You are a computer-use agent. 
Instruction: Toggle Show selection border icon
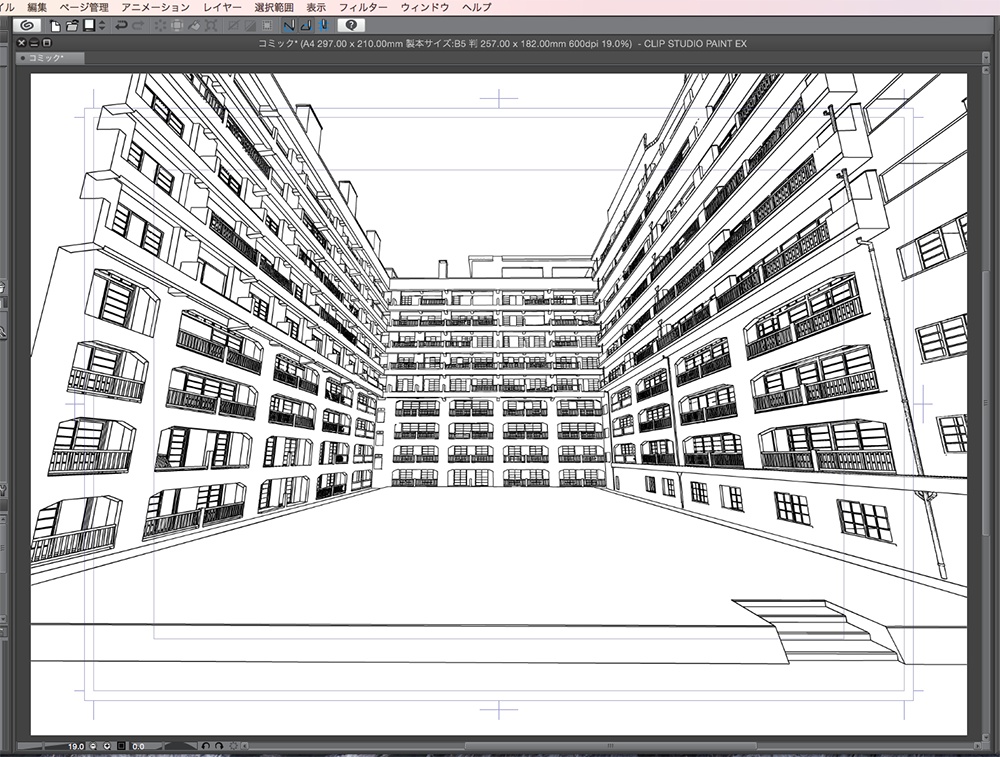[x=267, y=26]
